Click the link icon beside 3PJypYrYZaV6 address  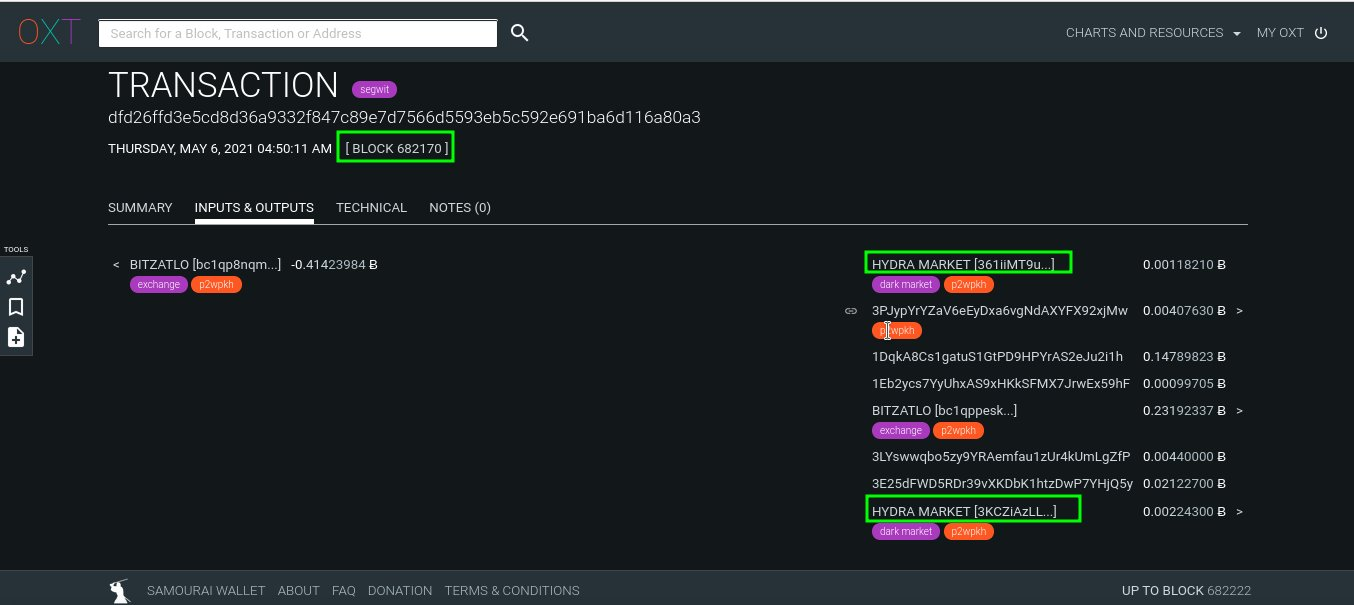point(851,311)
